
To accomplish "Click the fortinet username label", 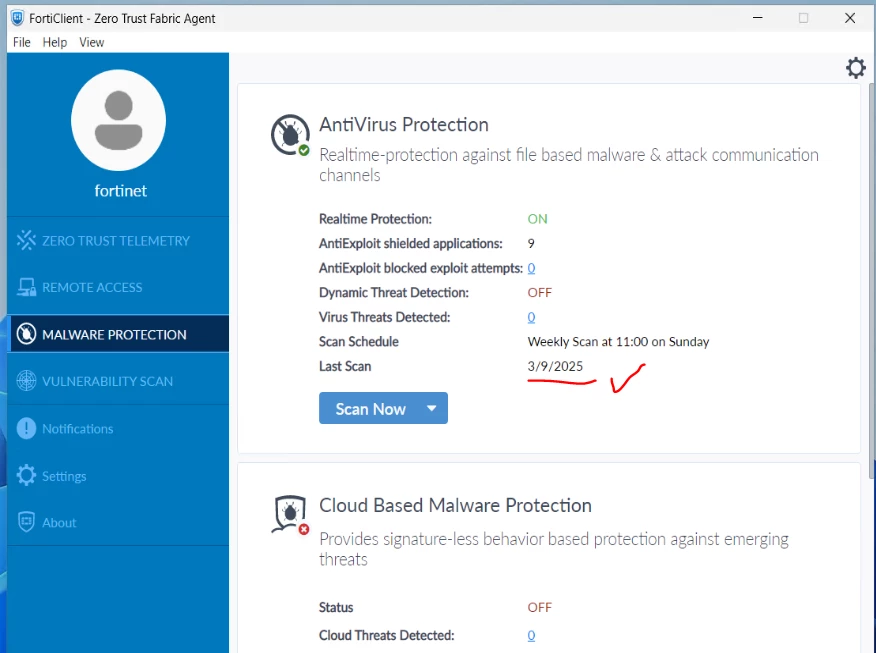I will [121, 191].
